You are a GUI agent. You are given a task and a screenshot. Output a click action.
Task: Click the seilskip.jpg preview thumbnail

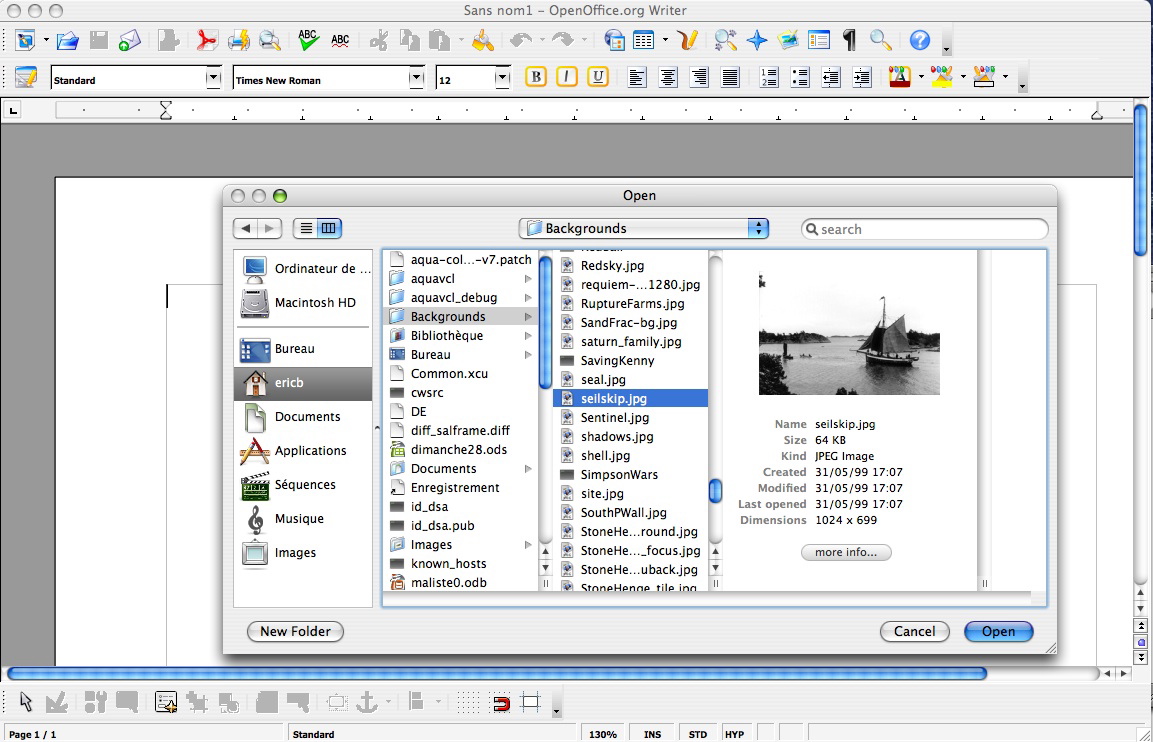click(849, 334)
